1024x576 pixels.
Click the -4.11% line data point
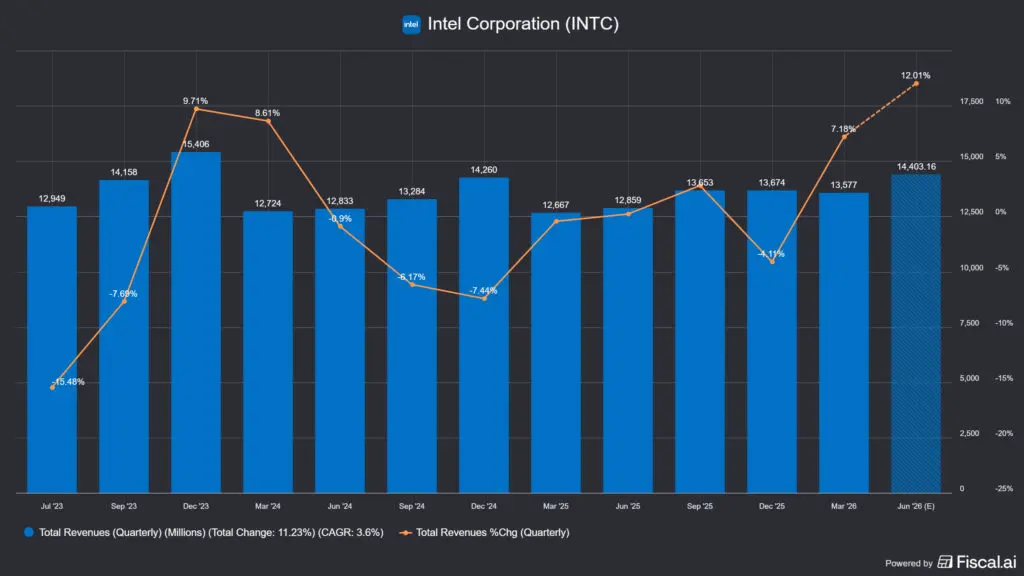(x=772, y=262)
